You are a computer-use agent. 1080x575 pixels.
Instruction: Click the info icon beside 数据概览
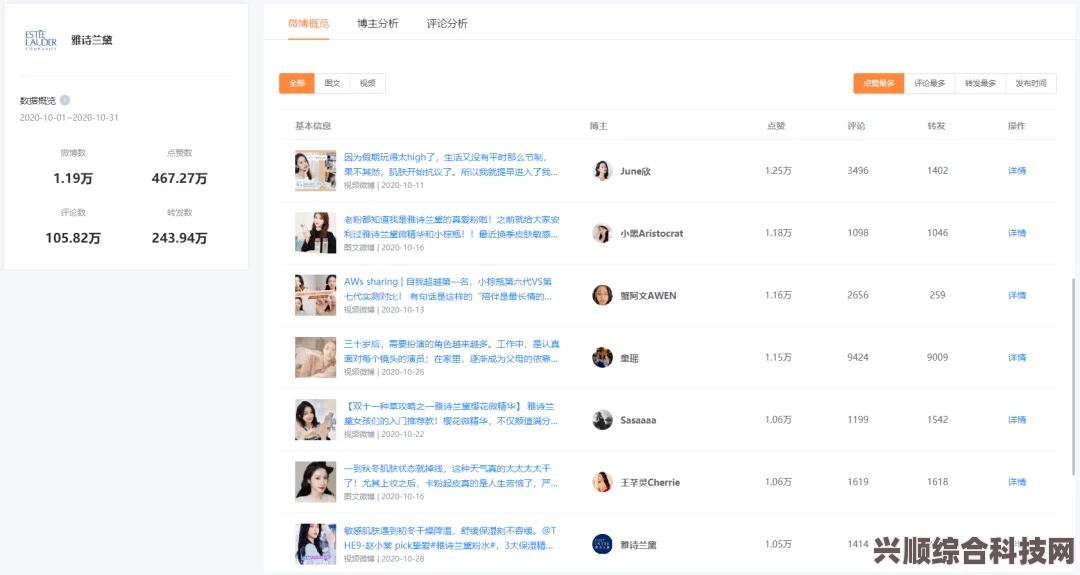pos(65,100)
